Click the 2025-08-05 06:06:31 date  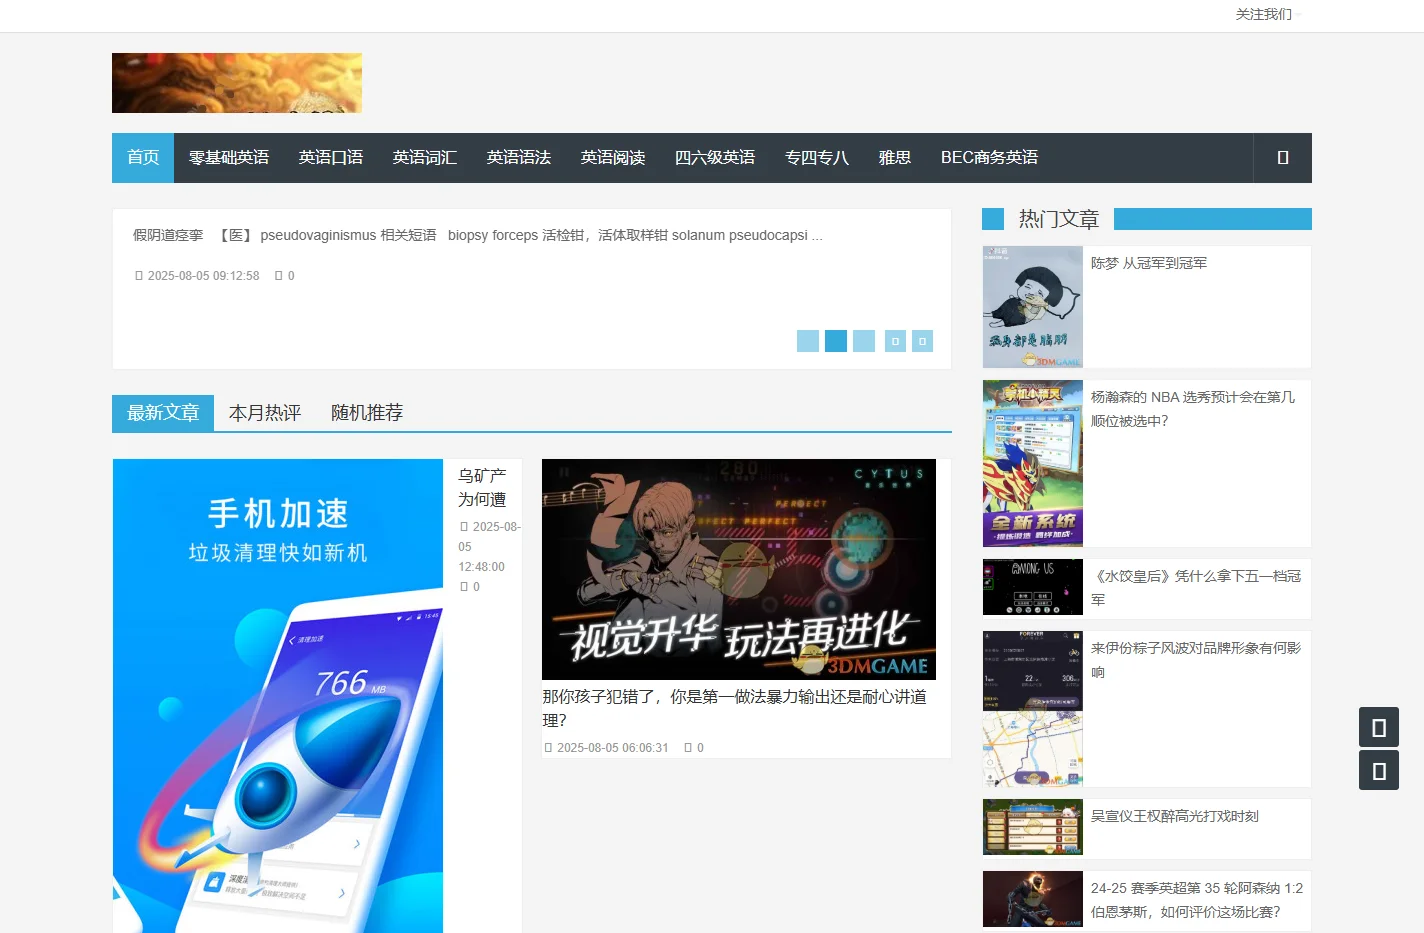pyautogui.click(x=612, y=748)
